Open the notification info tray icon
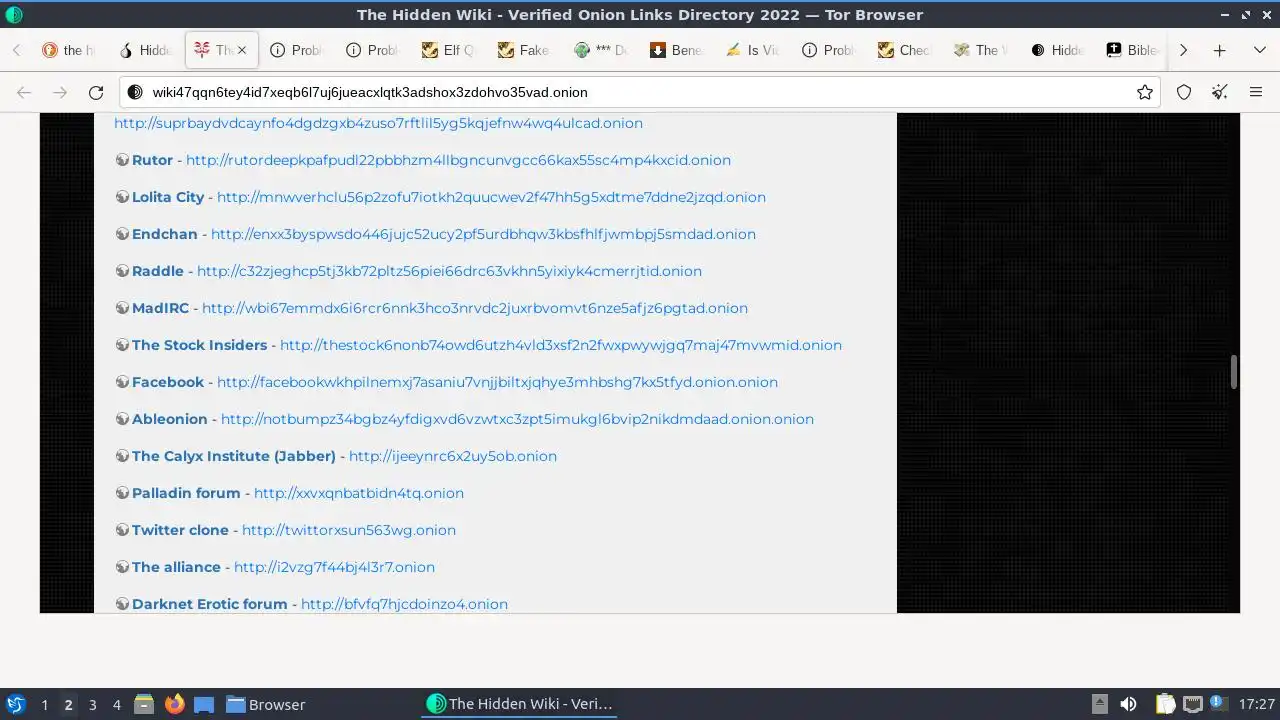The width and height of the screenshot is (1280, 720). (x=1219, y=704)
